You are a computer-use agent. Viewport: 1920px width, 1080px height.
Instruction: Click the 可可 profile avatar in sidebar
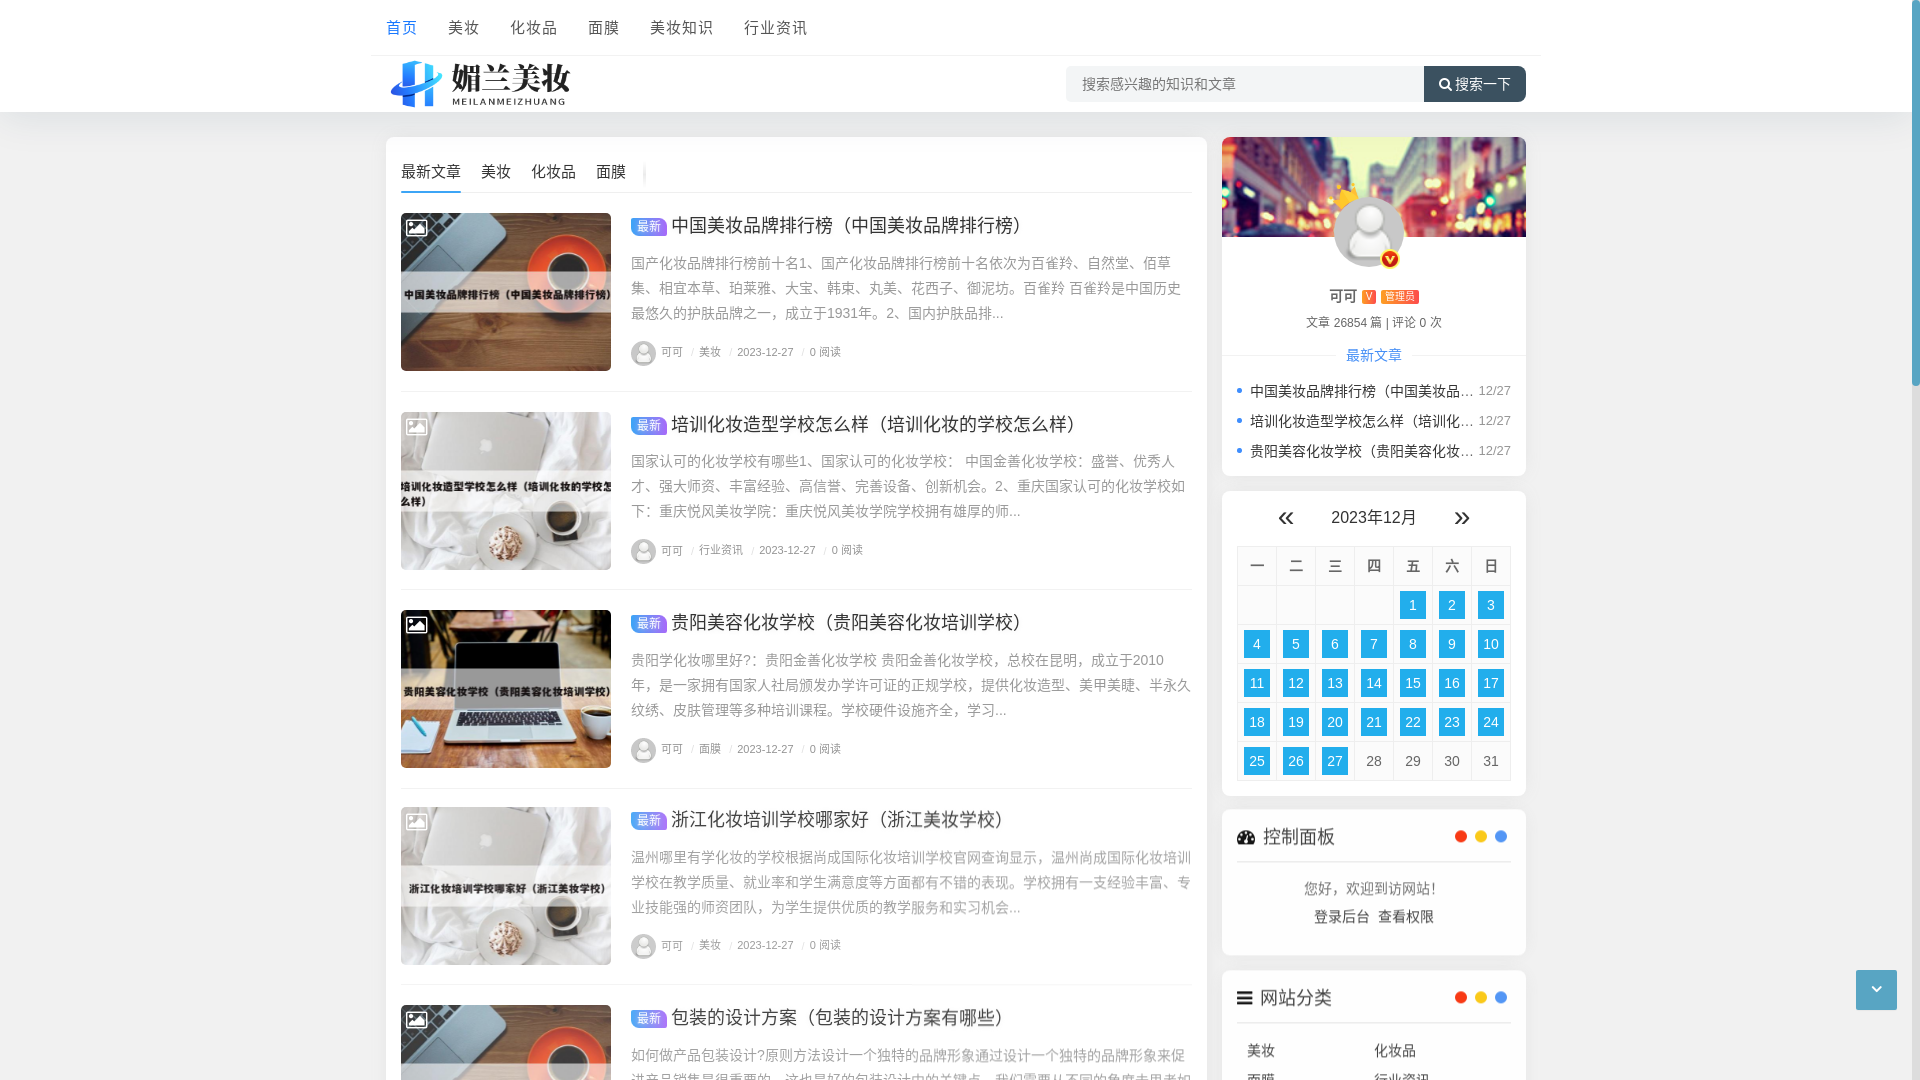point(1368,232)
